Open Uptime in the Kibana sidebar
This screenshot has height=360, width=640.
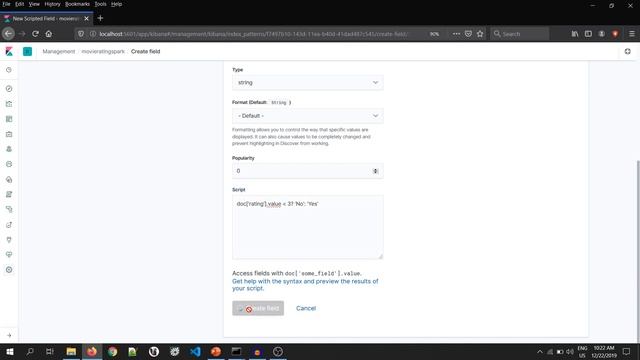click(x=9, y=224)
